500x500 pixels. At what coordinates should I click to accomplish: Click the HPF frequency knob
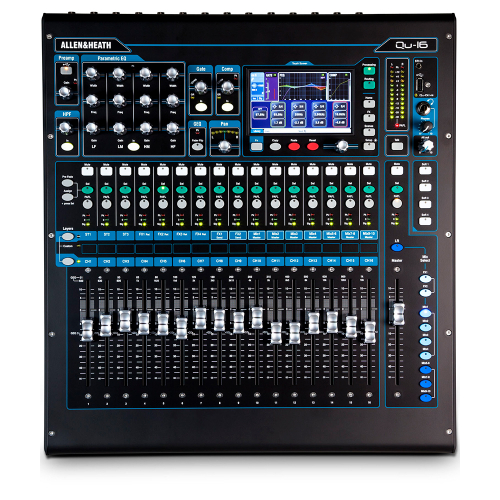tap(65, 127)
